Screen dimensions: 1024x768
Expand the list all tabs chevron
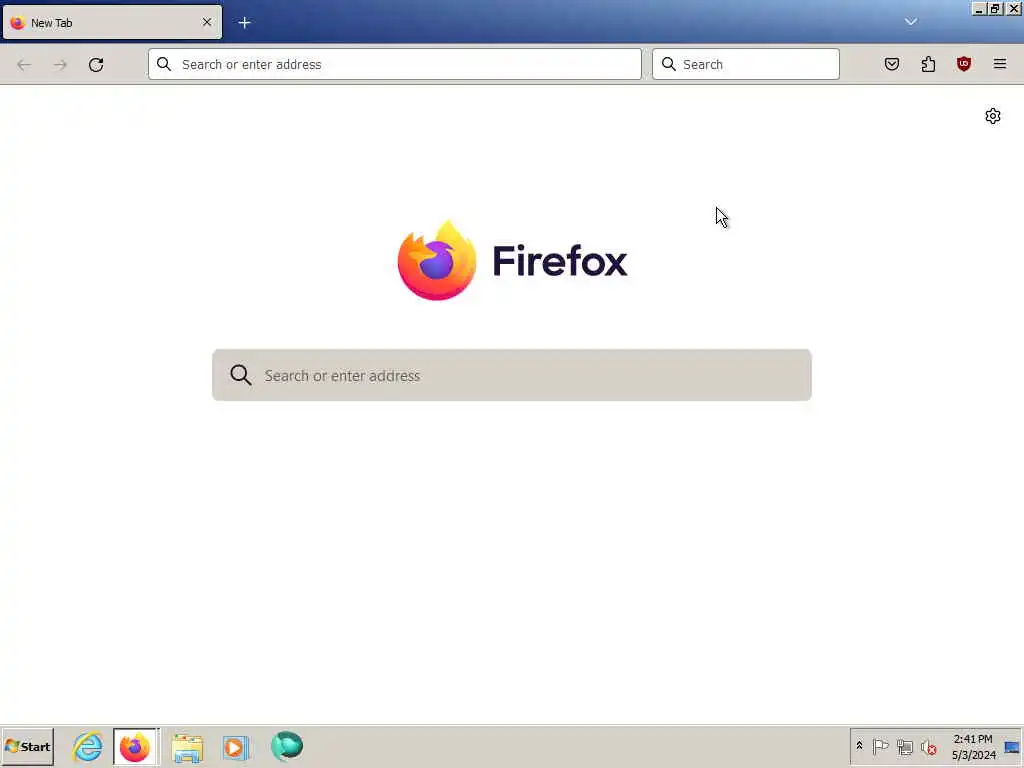[910, 22]
